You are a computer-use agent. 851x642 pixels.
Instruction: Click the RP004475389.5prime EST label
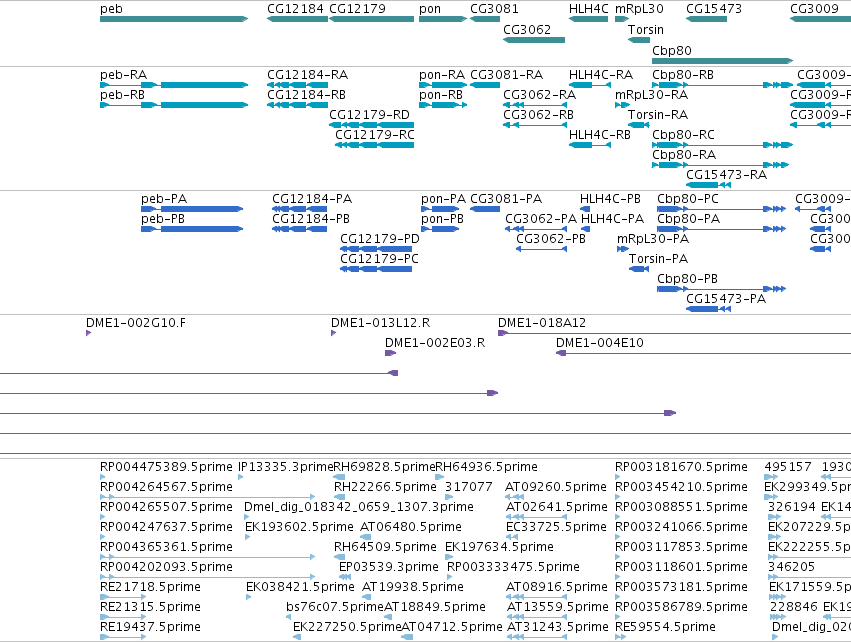[166, 467]
